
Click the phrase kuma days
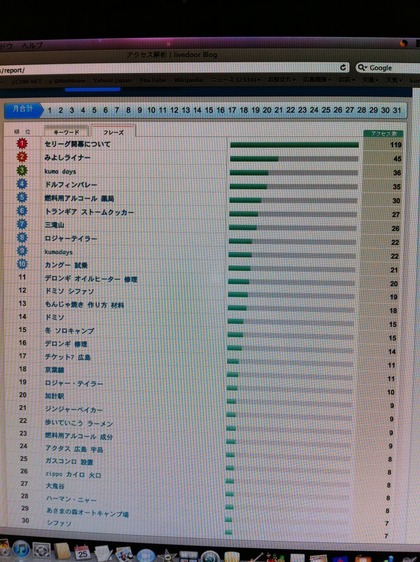point(60,171)
